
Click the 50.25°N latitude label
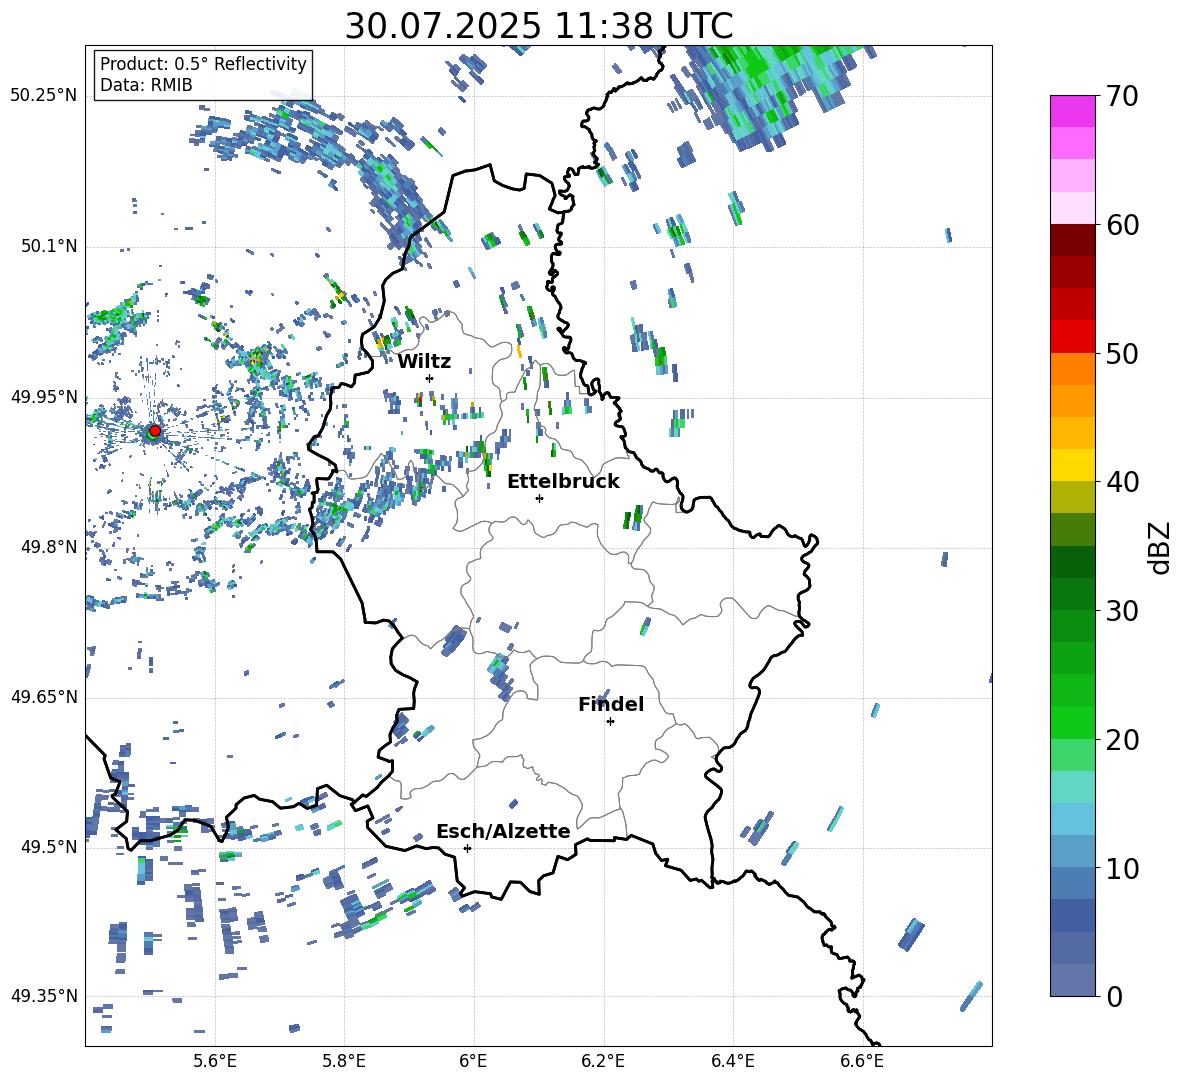[x=44, y=96]
